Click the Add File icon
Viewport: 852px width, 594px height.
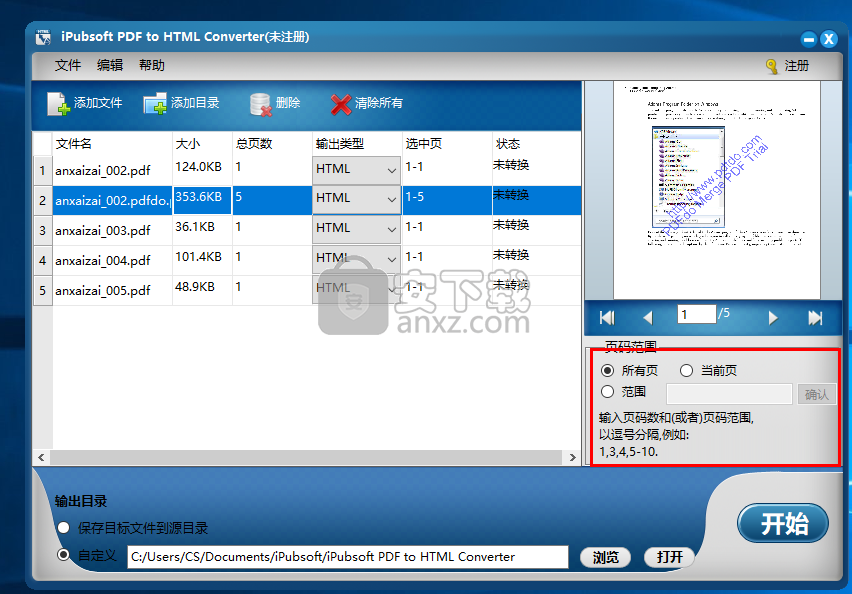coord(58,103)
